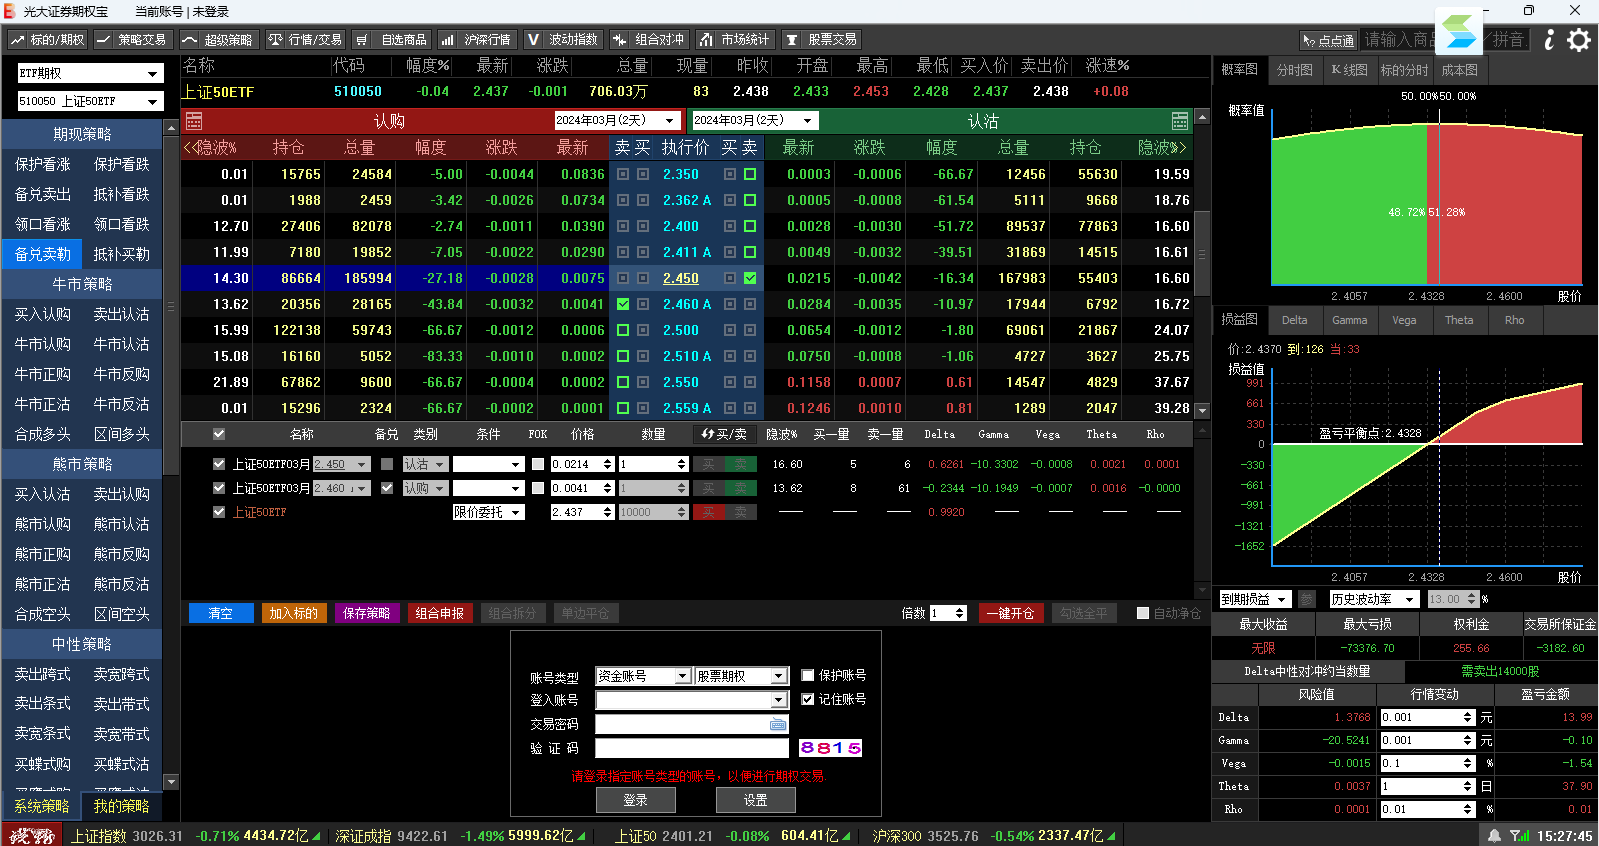The image size is (1599, 846).
Task: Click the notification bell in status bar
Action: [x=1494, y=835]
